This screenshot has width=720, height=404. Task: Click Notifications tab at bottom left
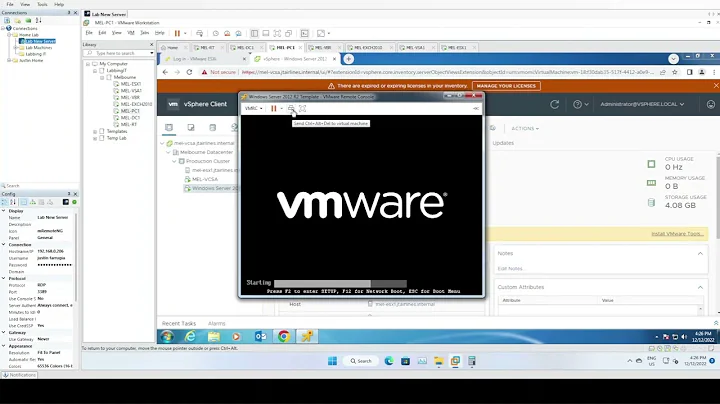tap(19, 375)
